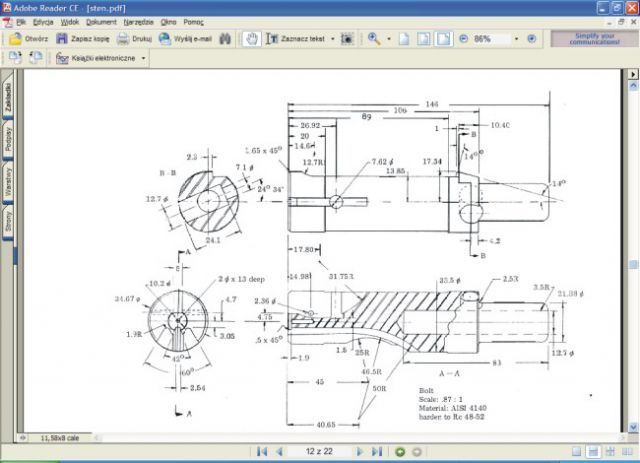Viewport: 640px width, 463px height.
Task: Click the Zapisz kopię button
Action: (x=82, y=39)
